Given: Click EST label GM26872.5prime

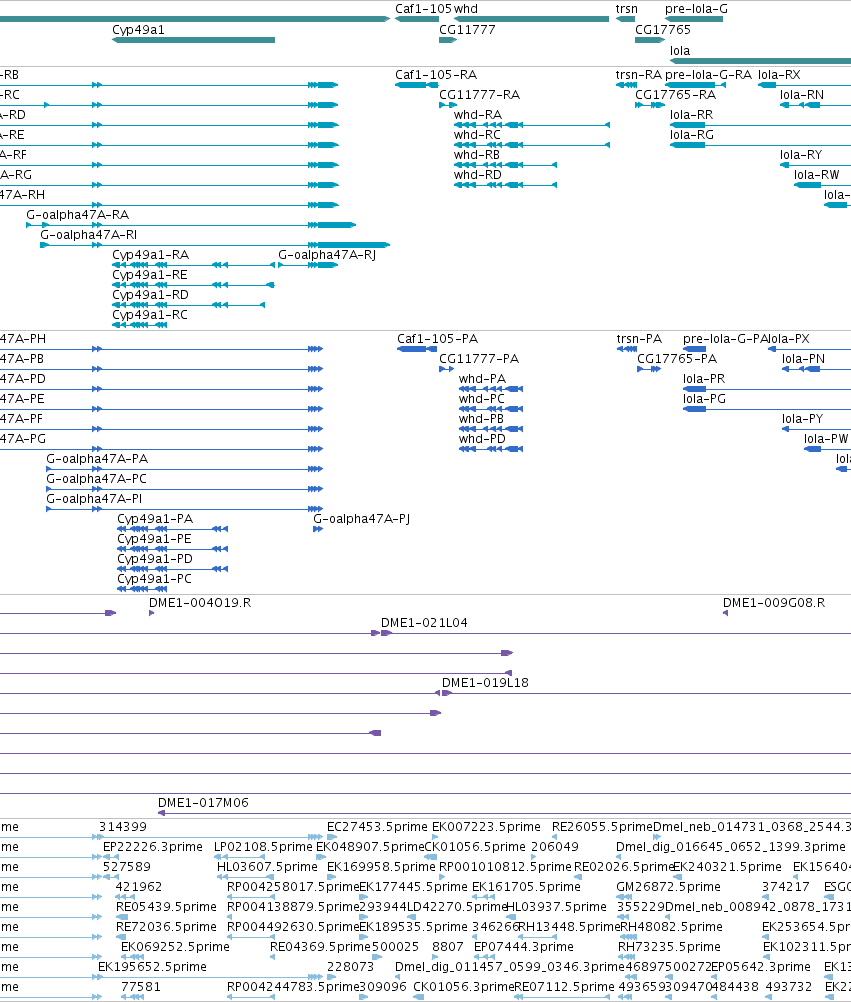Looking at the screenshot, I should tap(668, 888).
